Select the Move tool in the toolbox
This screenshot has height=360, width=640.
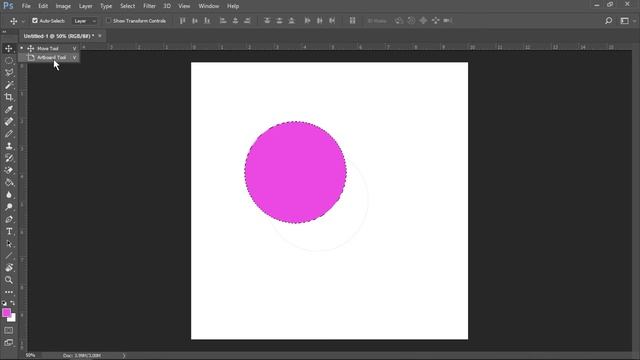[x=9, y=49]
